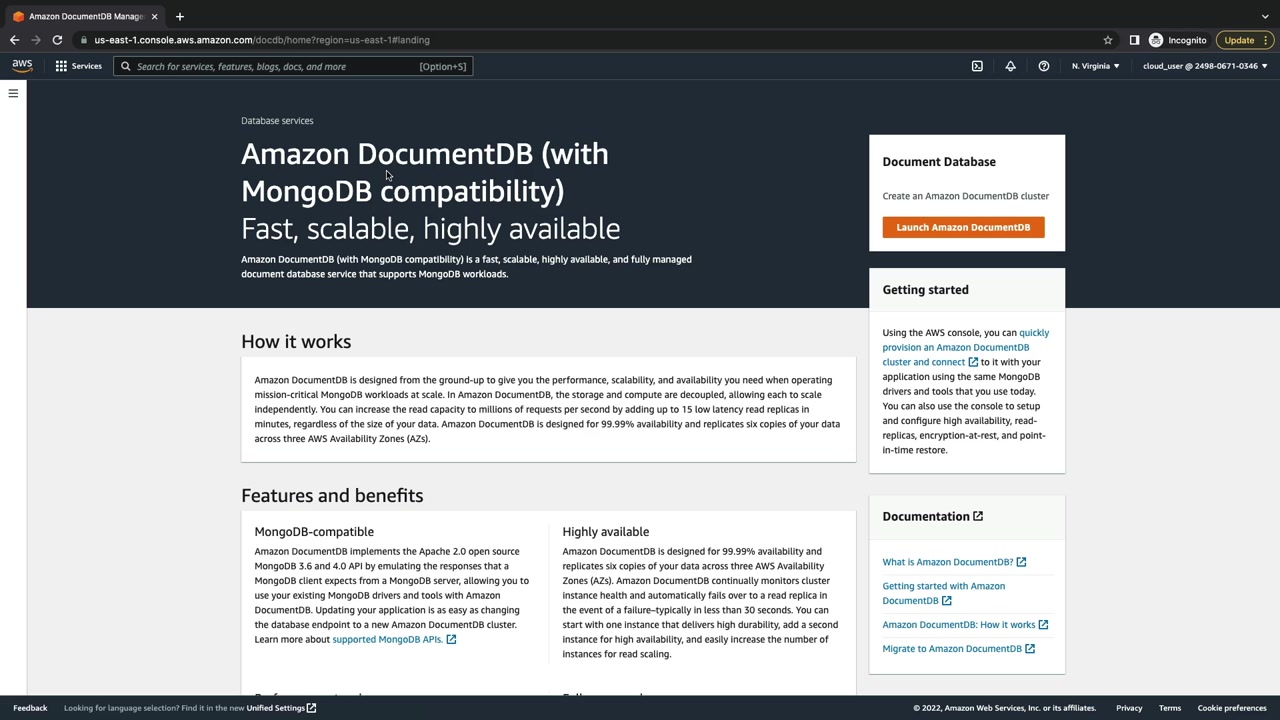
Task: Click the search magnifier icon
Action: click(126, 66)
